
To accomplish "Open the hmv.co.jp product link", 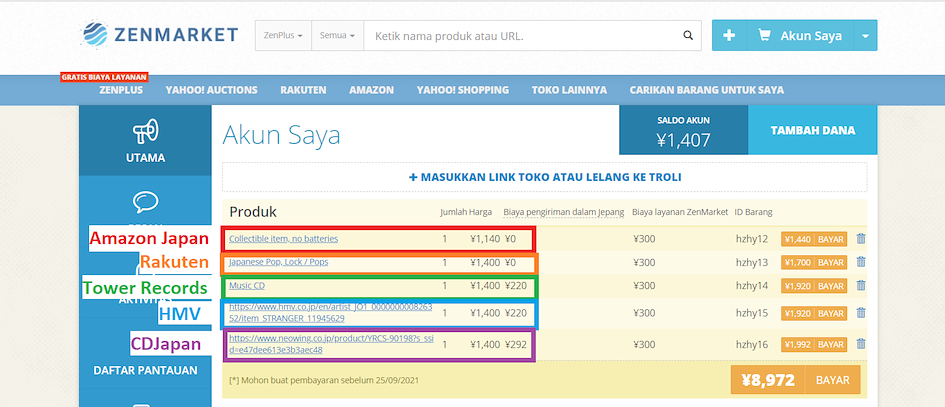I will (x=330, y=312).
